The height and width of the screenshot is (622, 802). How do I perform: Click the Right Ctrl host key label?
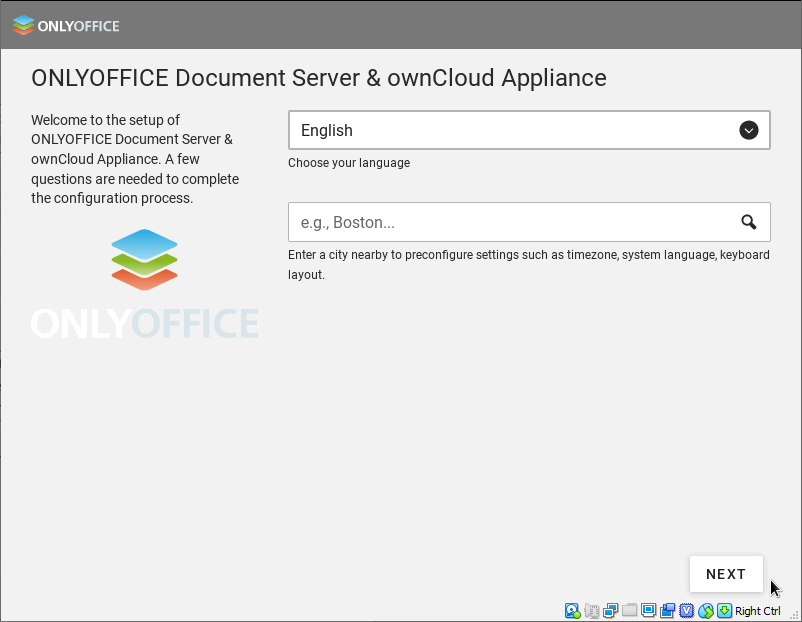tap(758, 611)
